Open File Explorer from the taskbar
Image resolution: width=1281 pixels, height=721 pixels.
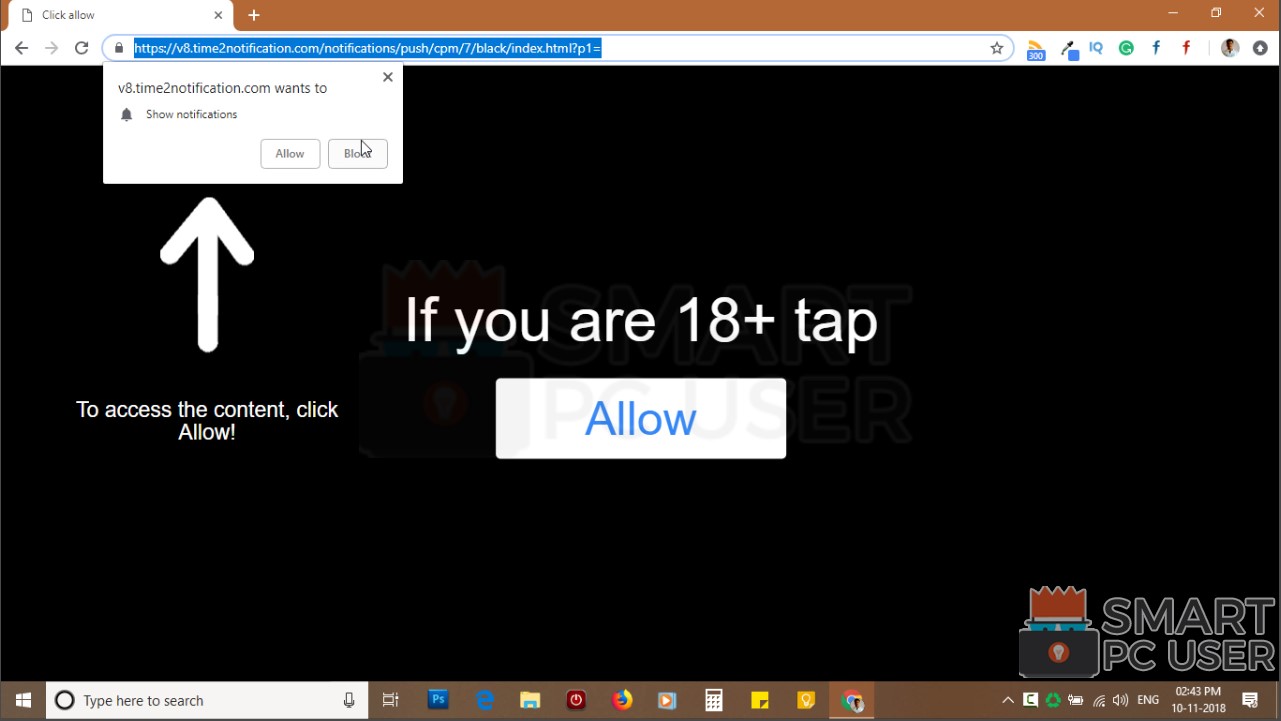click(x=530, y=700)
